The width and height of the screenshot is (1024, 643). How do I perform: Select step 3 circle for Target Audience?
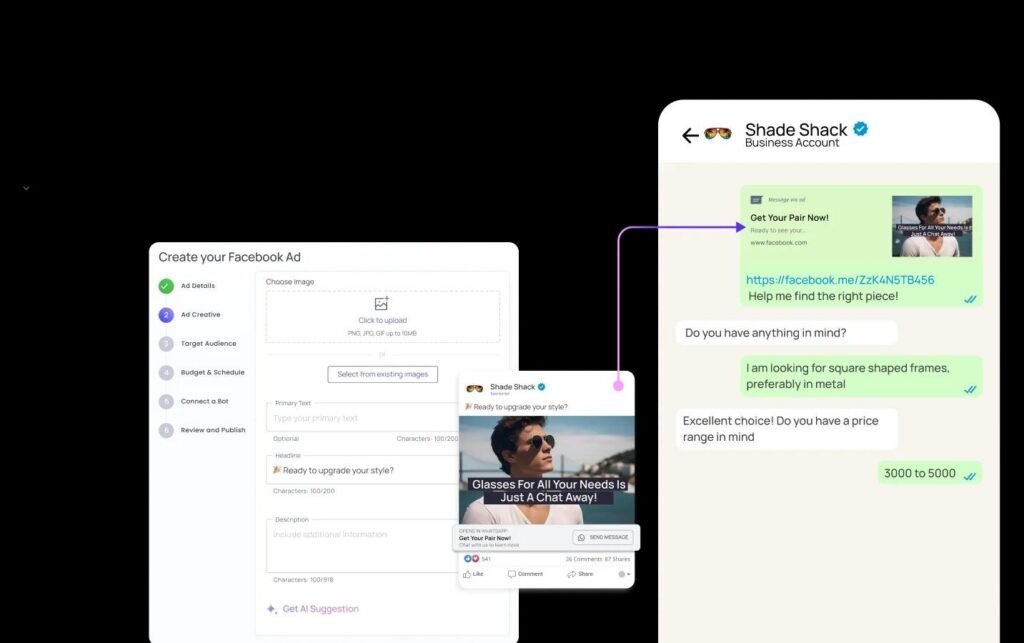coord(166,343)
